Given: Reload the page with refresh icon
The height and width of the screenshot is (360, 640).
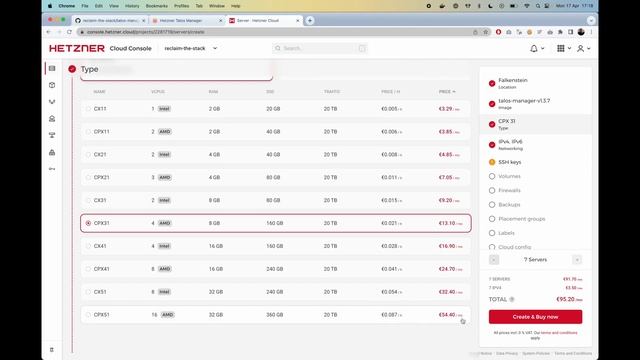Looking at the screenshot, I should coord(69,32).
